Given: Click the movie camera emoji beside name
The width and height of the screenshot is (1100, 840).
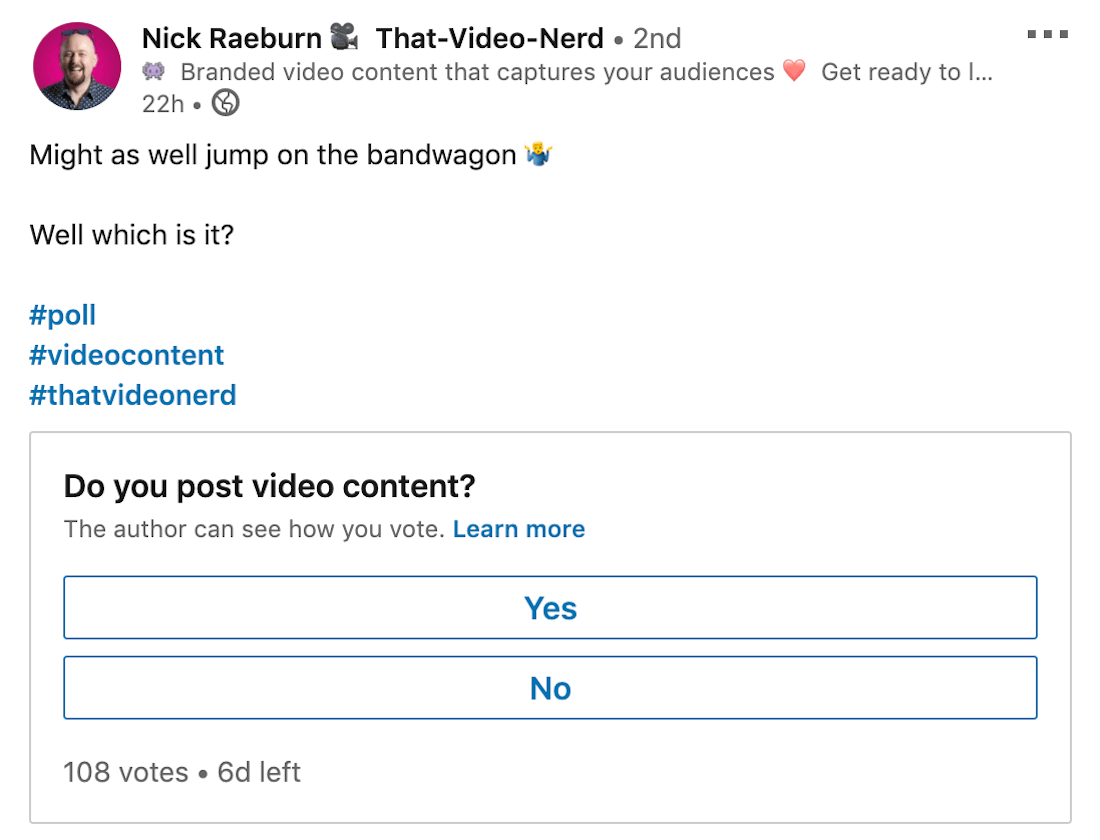Looking at the screenshot, I should 344,36.
